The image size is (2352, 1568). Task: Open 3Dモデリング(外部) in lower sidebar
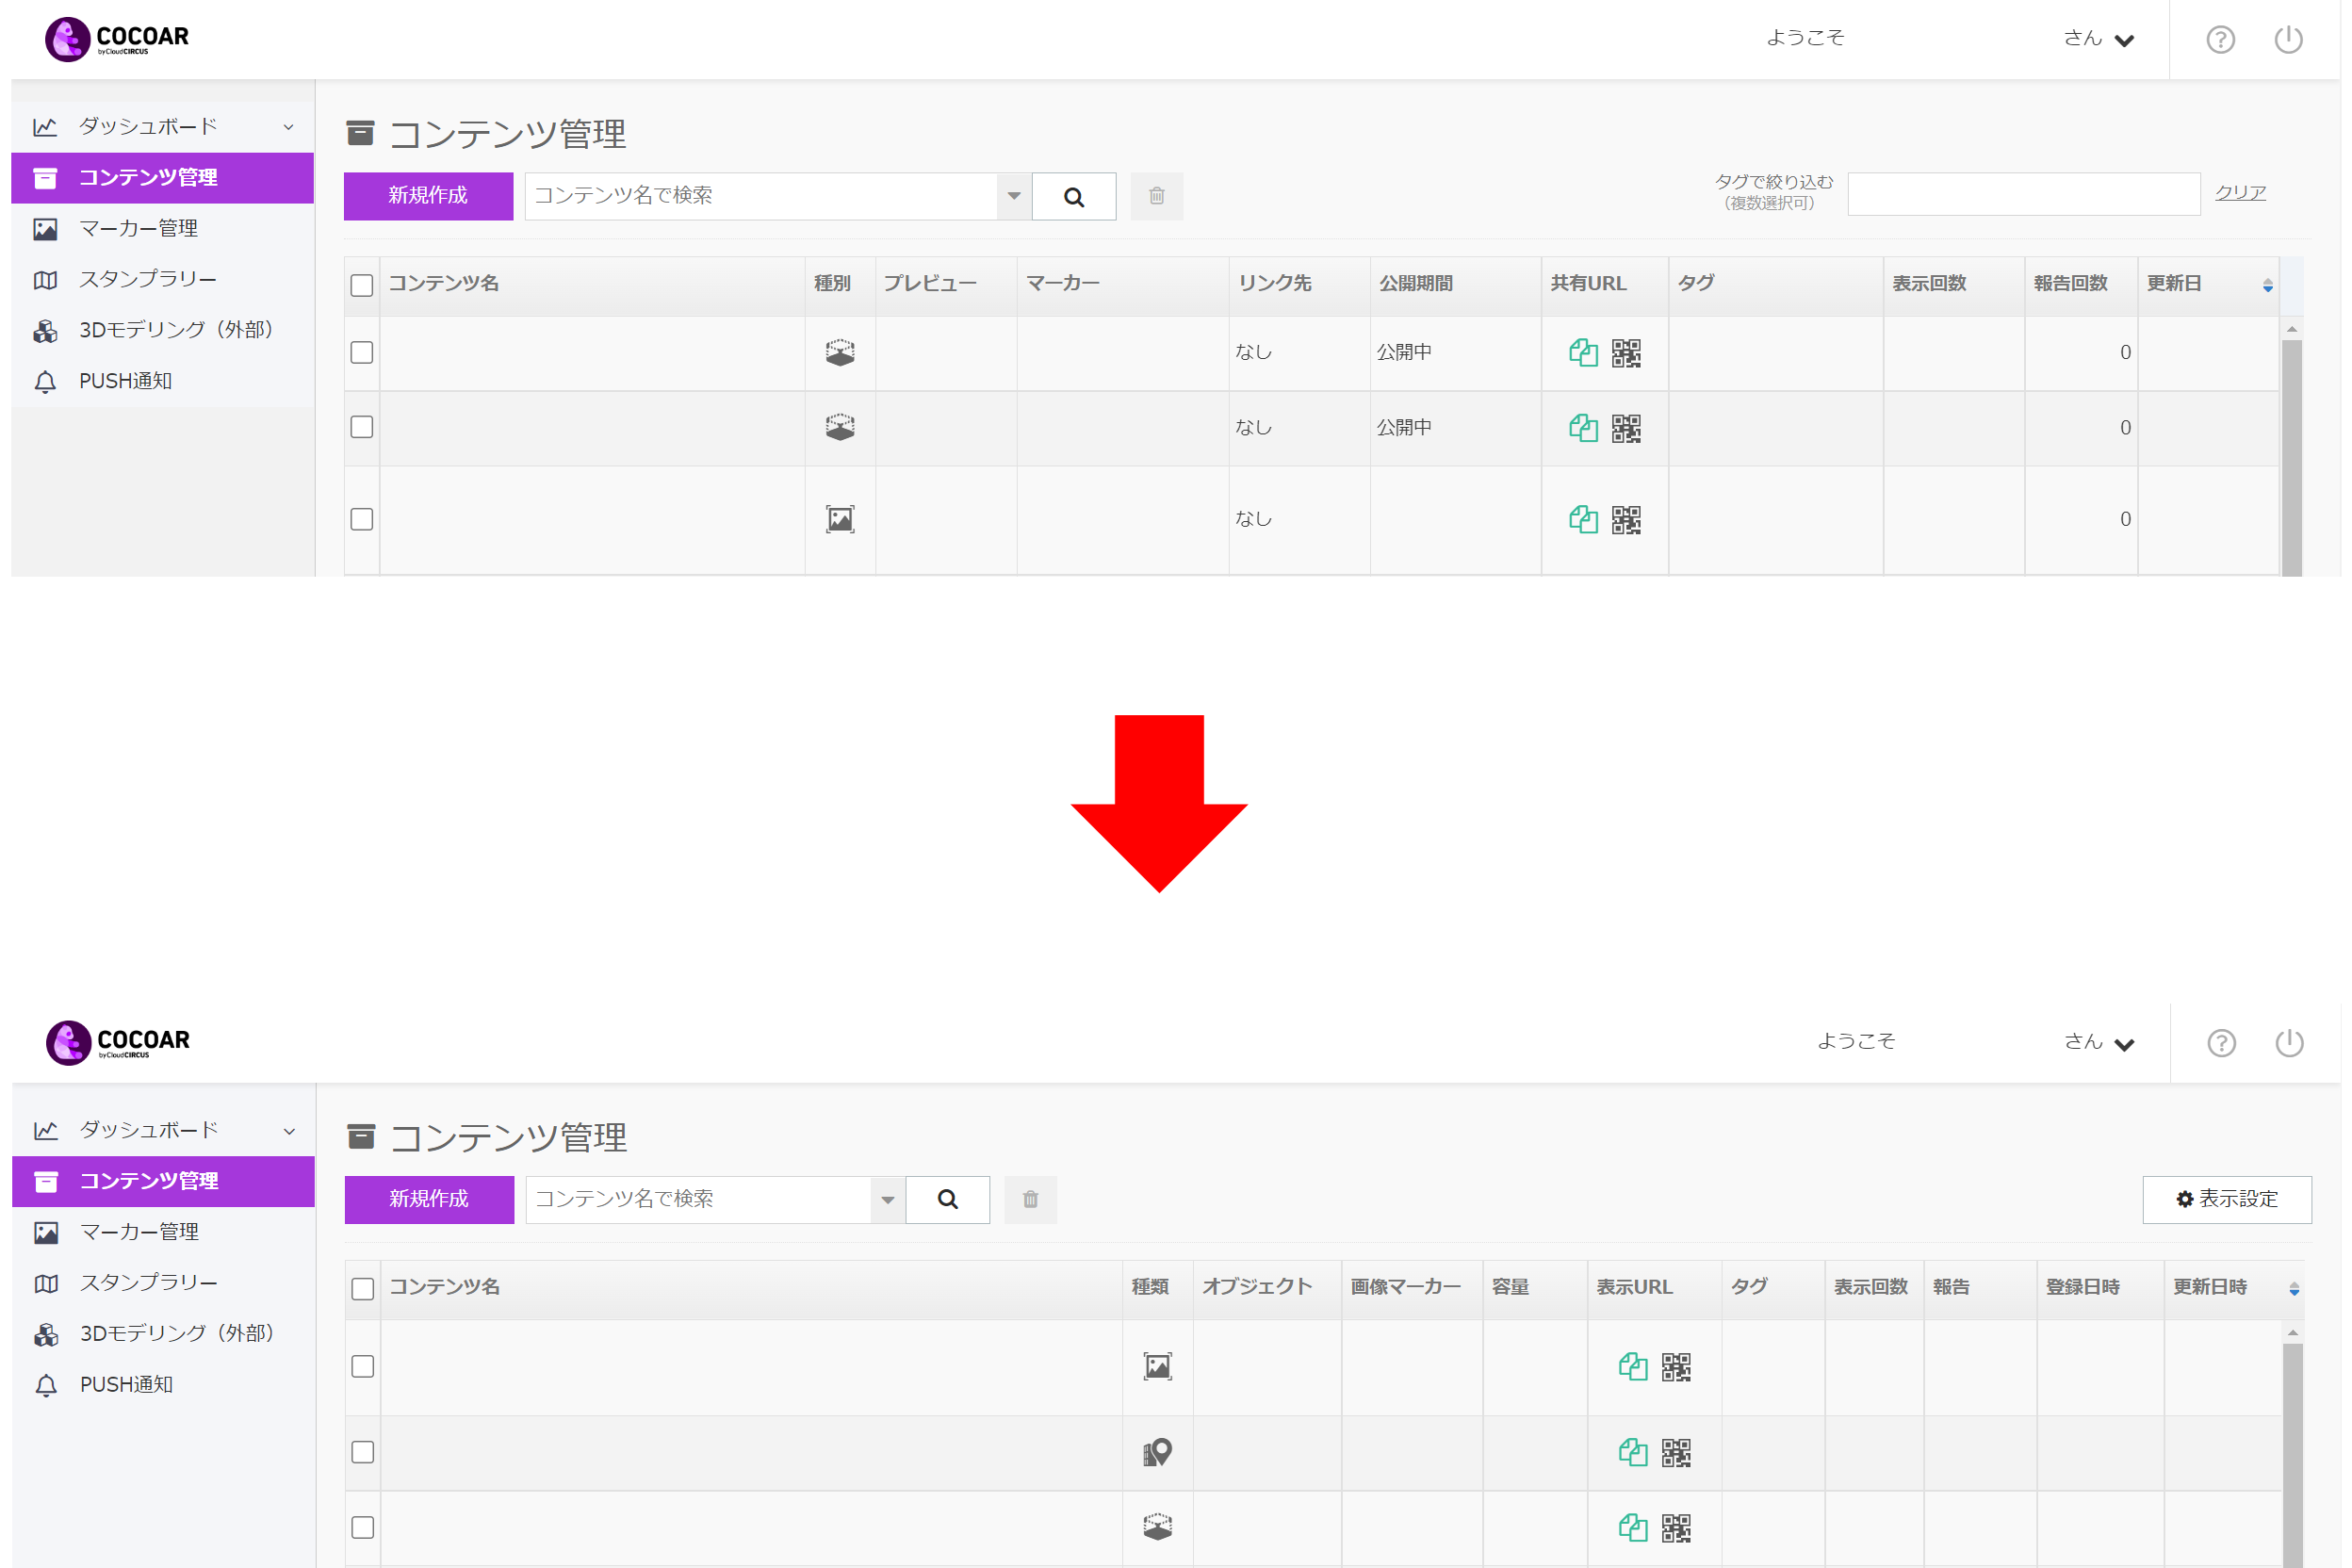tap(163, 1334)
